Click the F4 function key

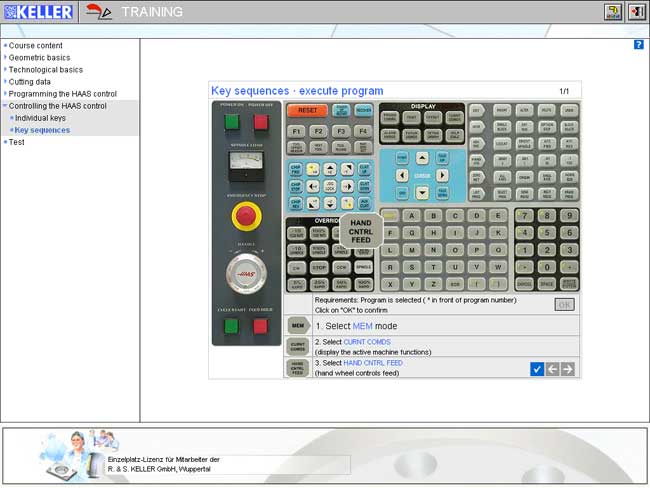tap(363, 131)
